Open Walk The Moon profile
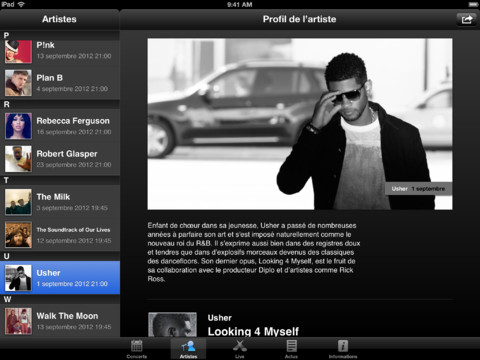 [x=60, y=321]
